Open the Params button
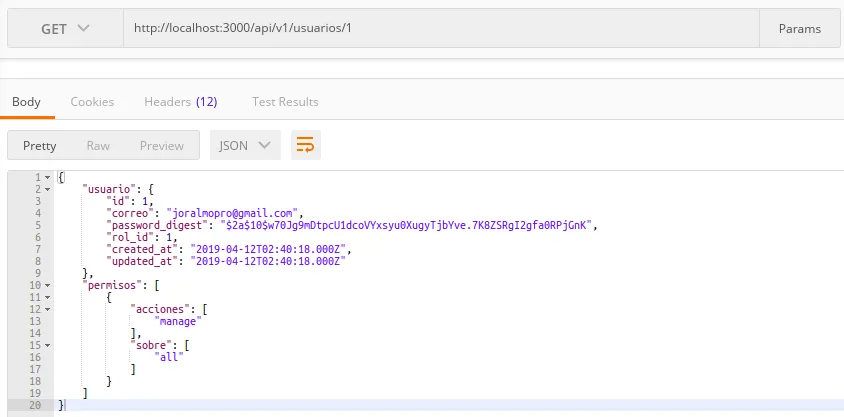 799,29
